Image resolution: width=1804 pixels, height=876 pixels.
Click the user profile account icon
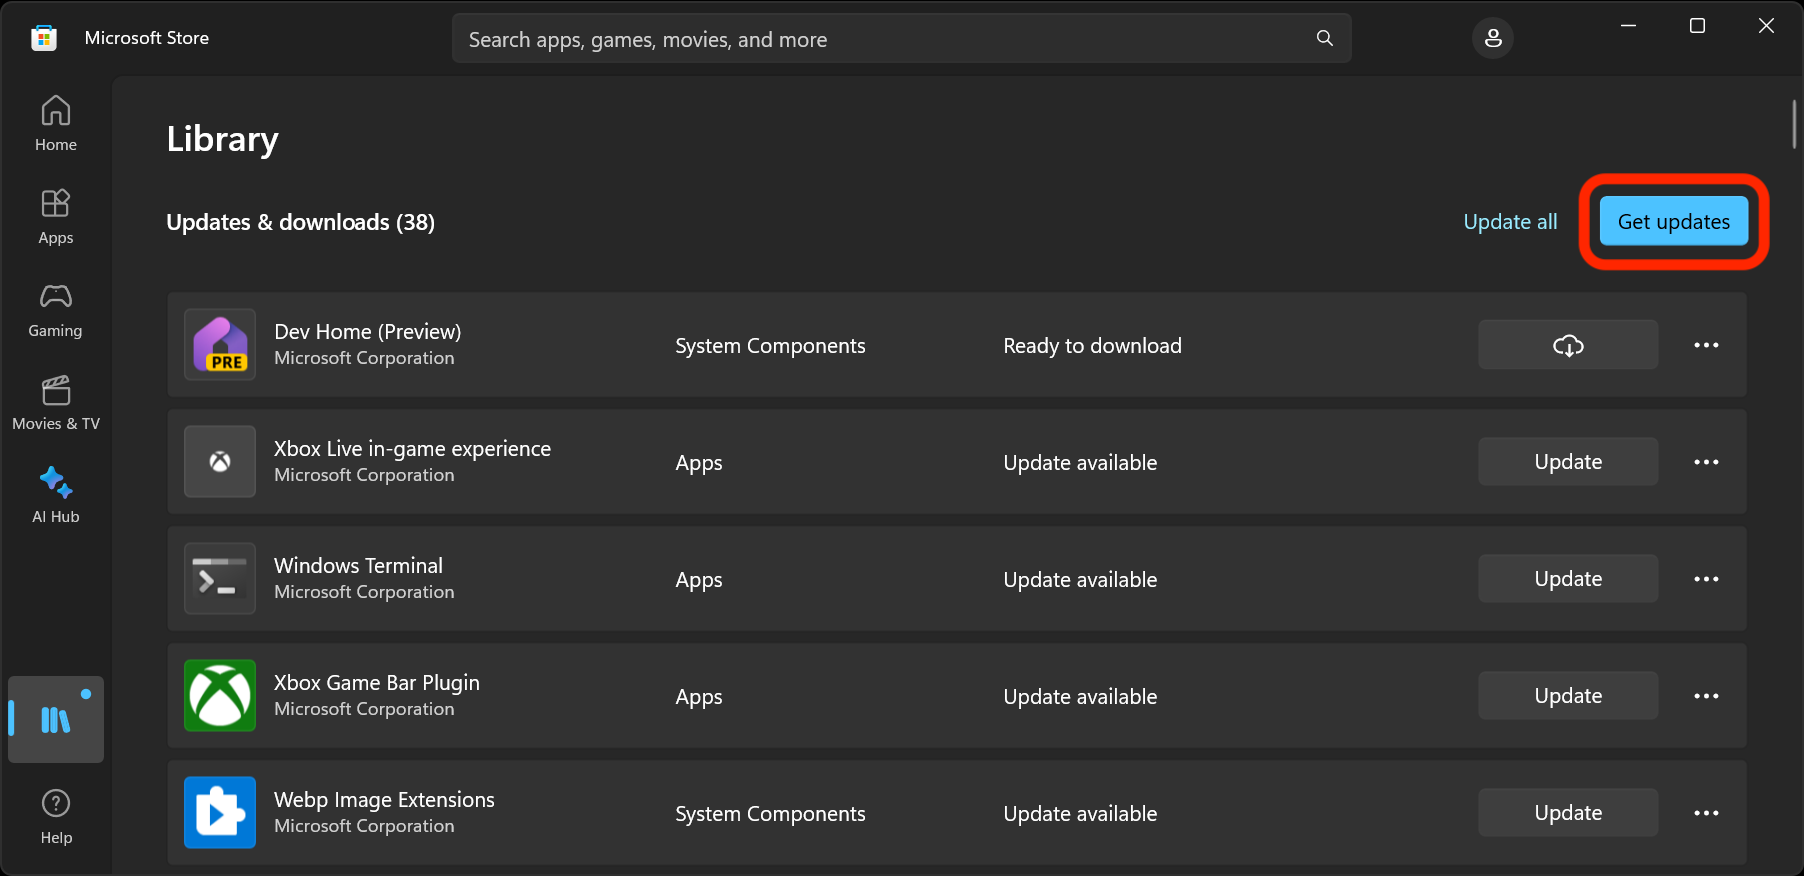click(1492, 38)
